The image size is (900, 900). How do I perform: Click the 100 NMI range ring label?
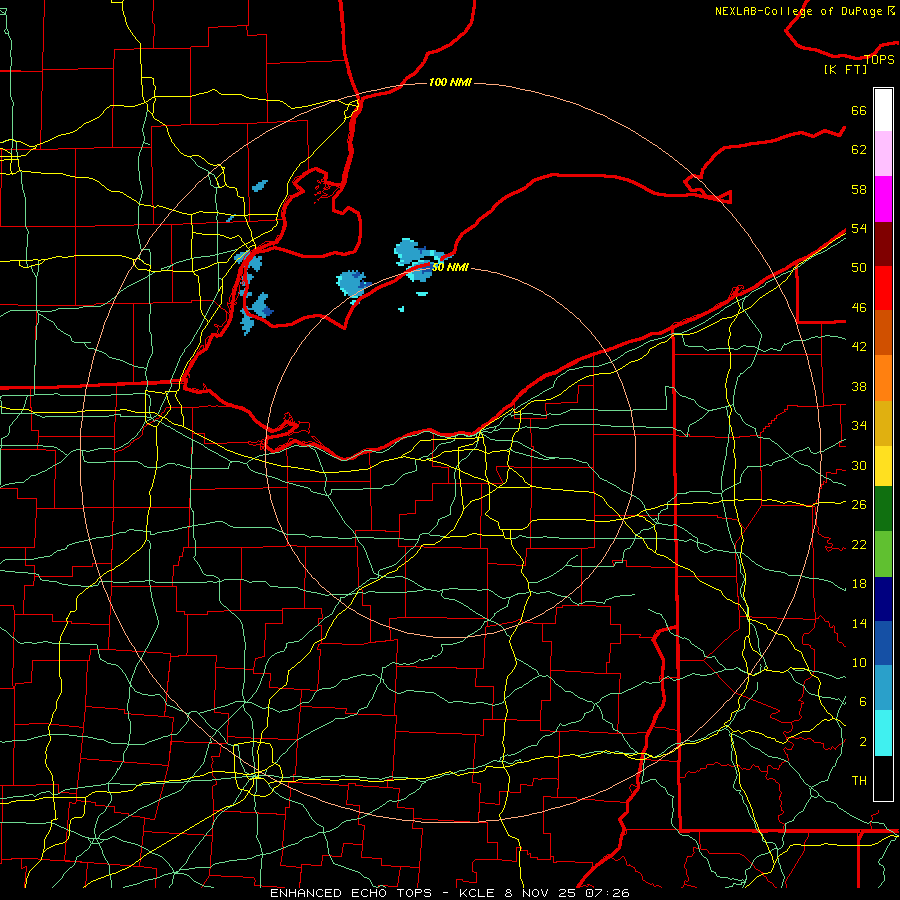tap(450, 82)
